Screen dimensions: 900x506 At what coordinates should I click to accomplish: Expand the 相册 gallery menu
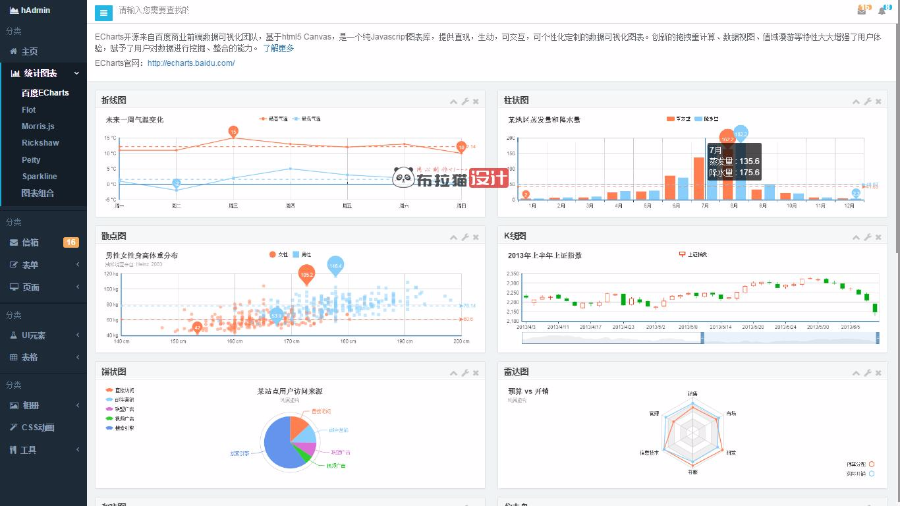(x=43, y=406)
